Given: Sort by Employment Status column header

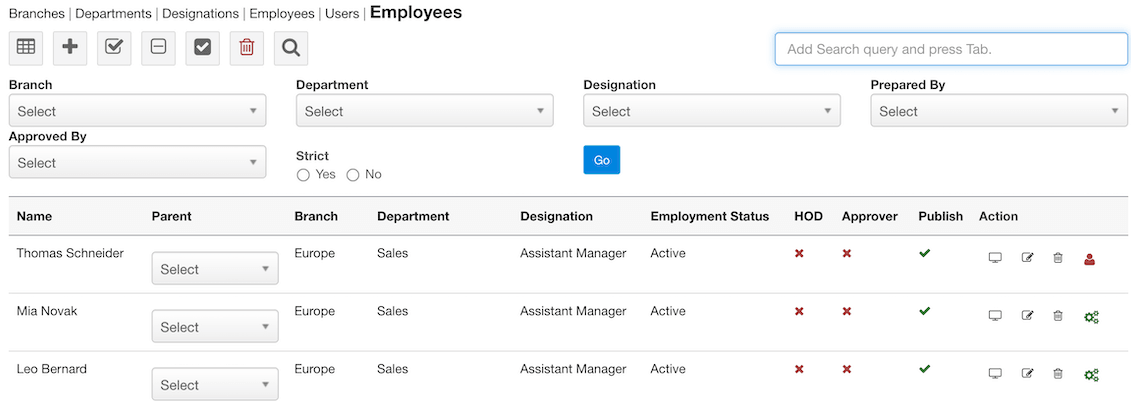Looking at the screenshot, I should 710,216.
